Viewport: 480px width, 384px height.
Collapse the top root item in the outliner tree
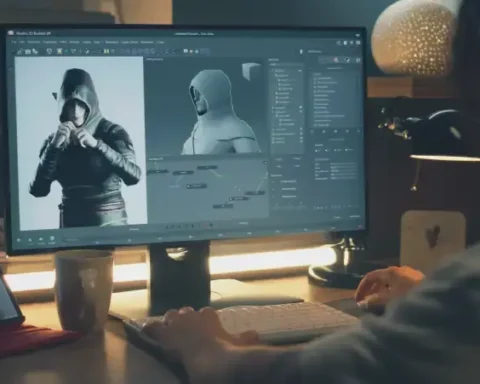point(272,71)
